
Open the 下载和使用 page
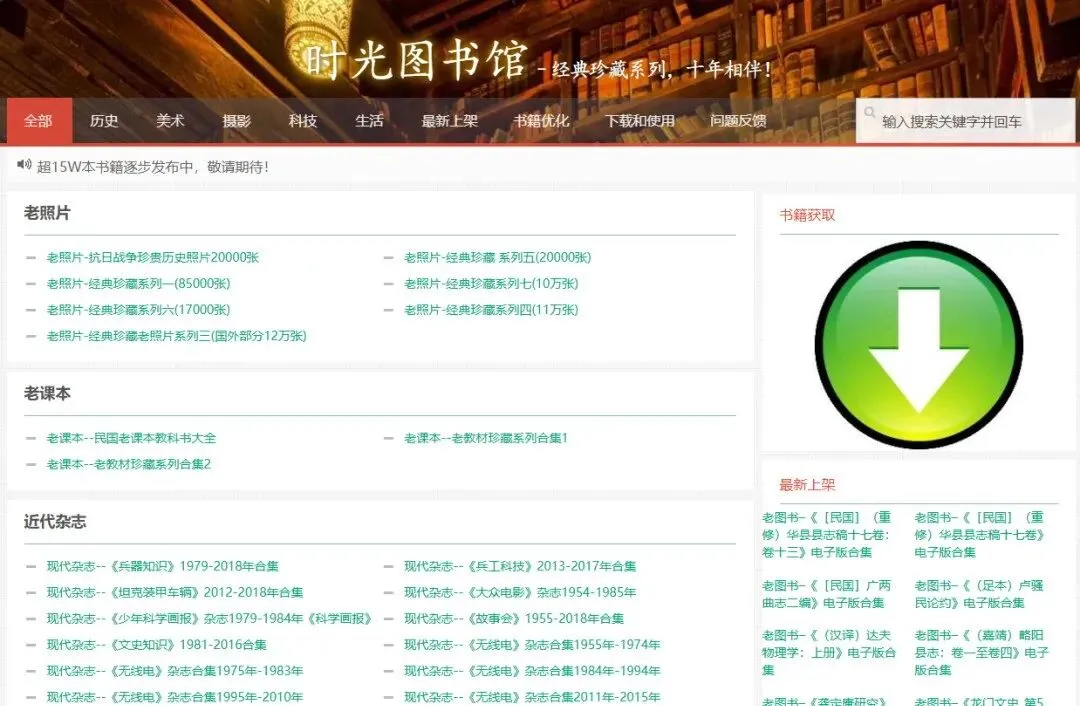[640, 121]
